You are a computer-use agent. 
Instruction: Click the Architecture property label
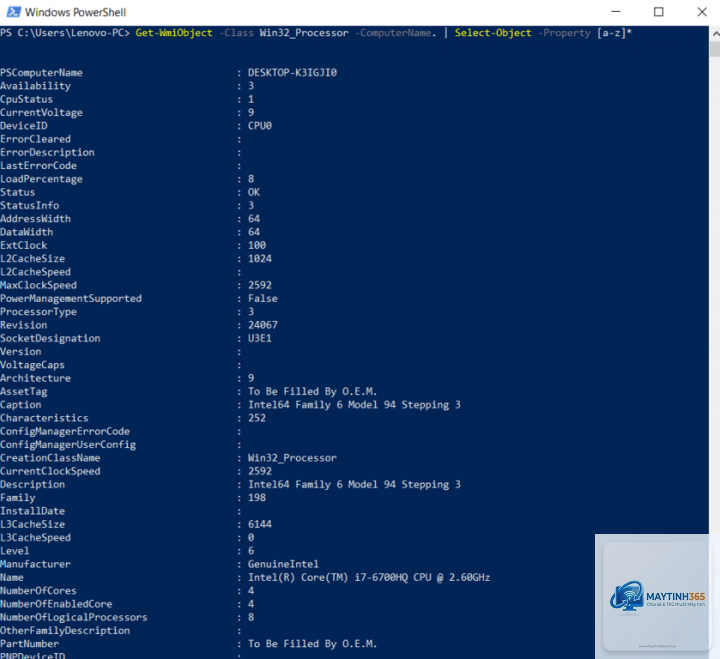pyautogui.click(x=35, y=378)
